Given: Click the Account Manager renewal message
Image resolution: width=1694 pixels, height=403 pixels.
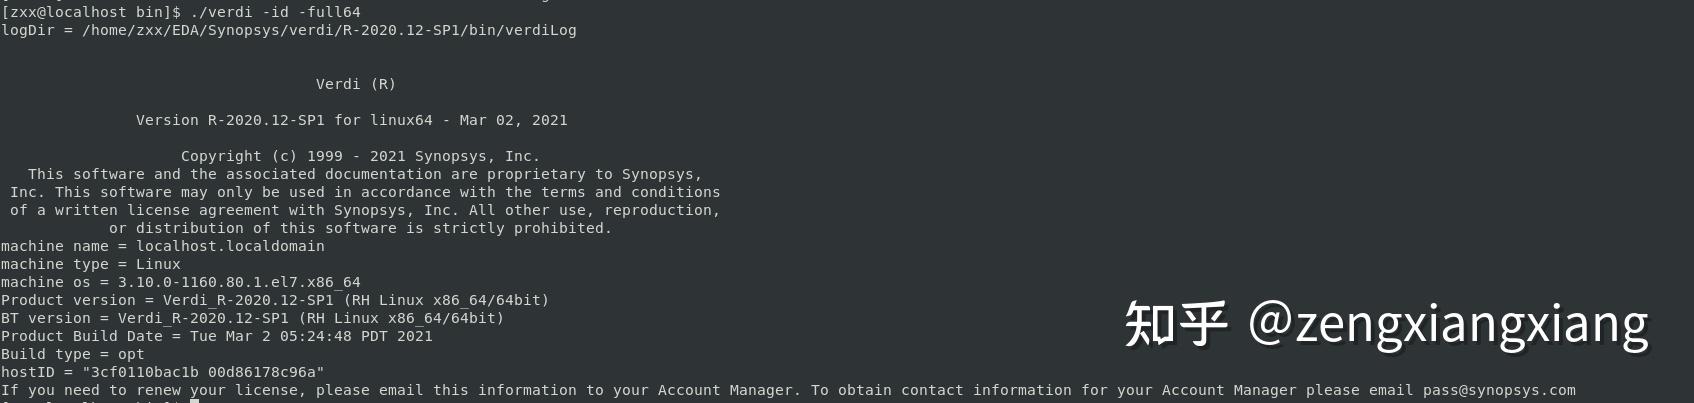Looking at the screenshot, I should coord(400,390).
